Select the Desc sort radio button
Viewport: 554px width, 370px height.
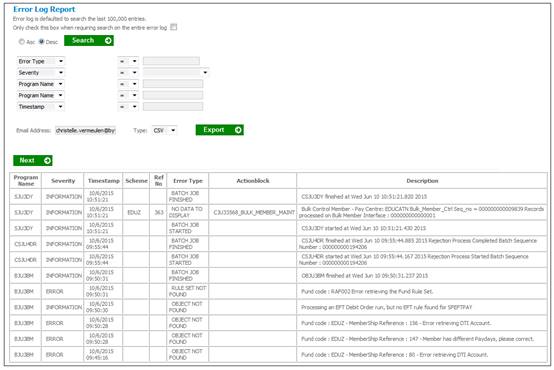(41, 42)
